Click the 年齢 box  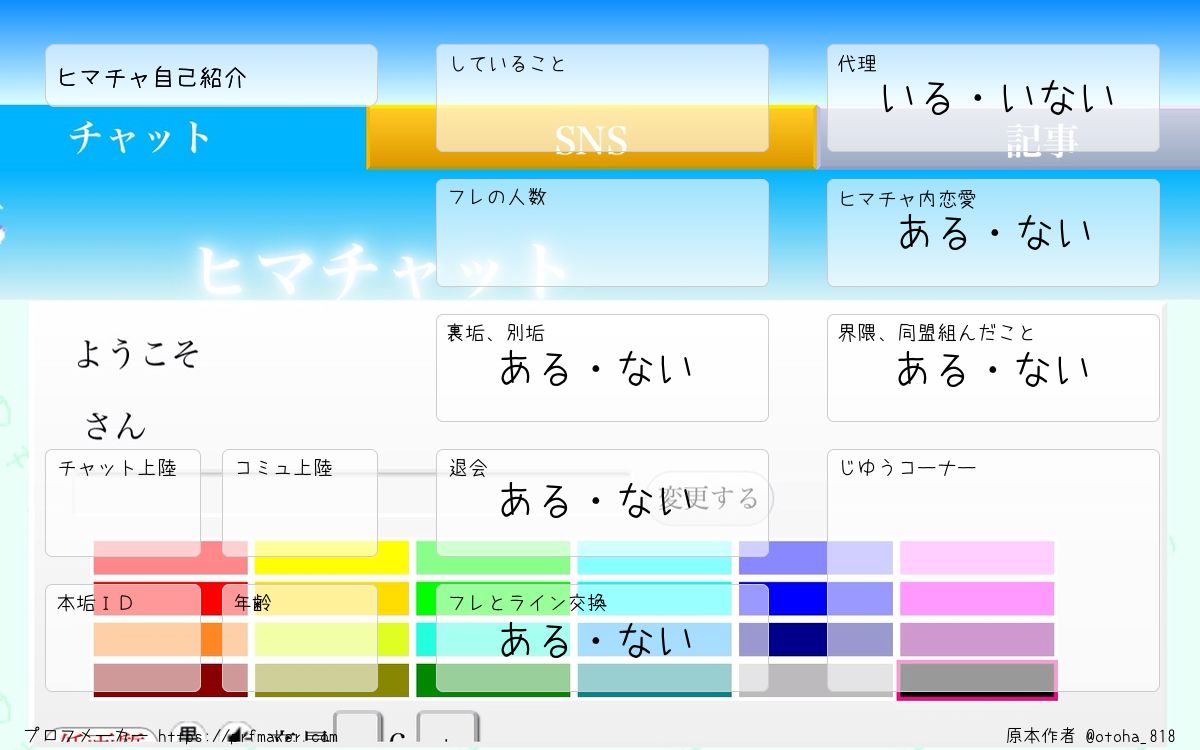coord(300,638)
